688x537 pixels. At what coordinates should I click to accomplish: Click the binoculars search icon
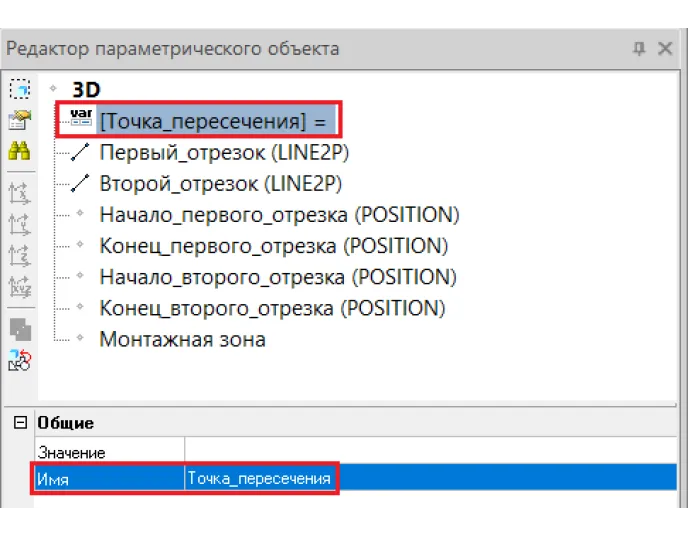pos(19,151)
